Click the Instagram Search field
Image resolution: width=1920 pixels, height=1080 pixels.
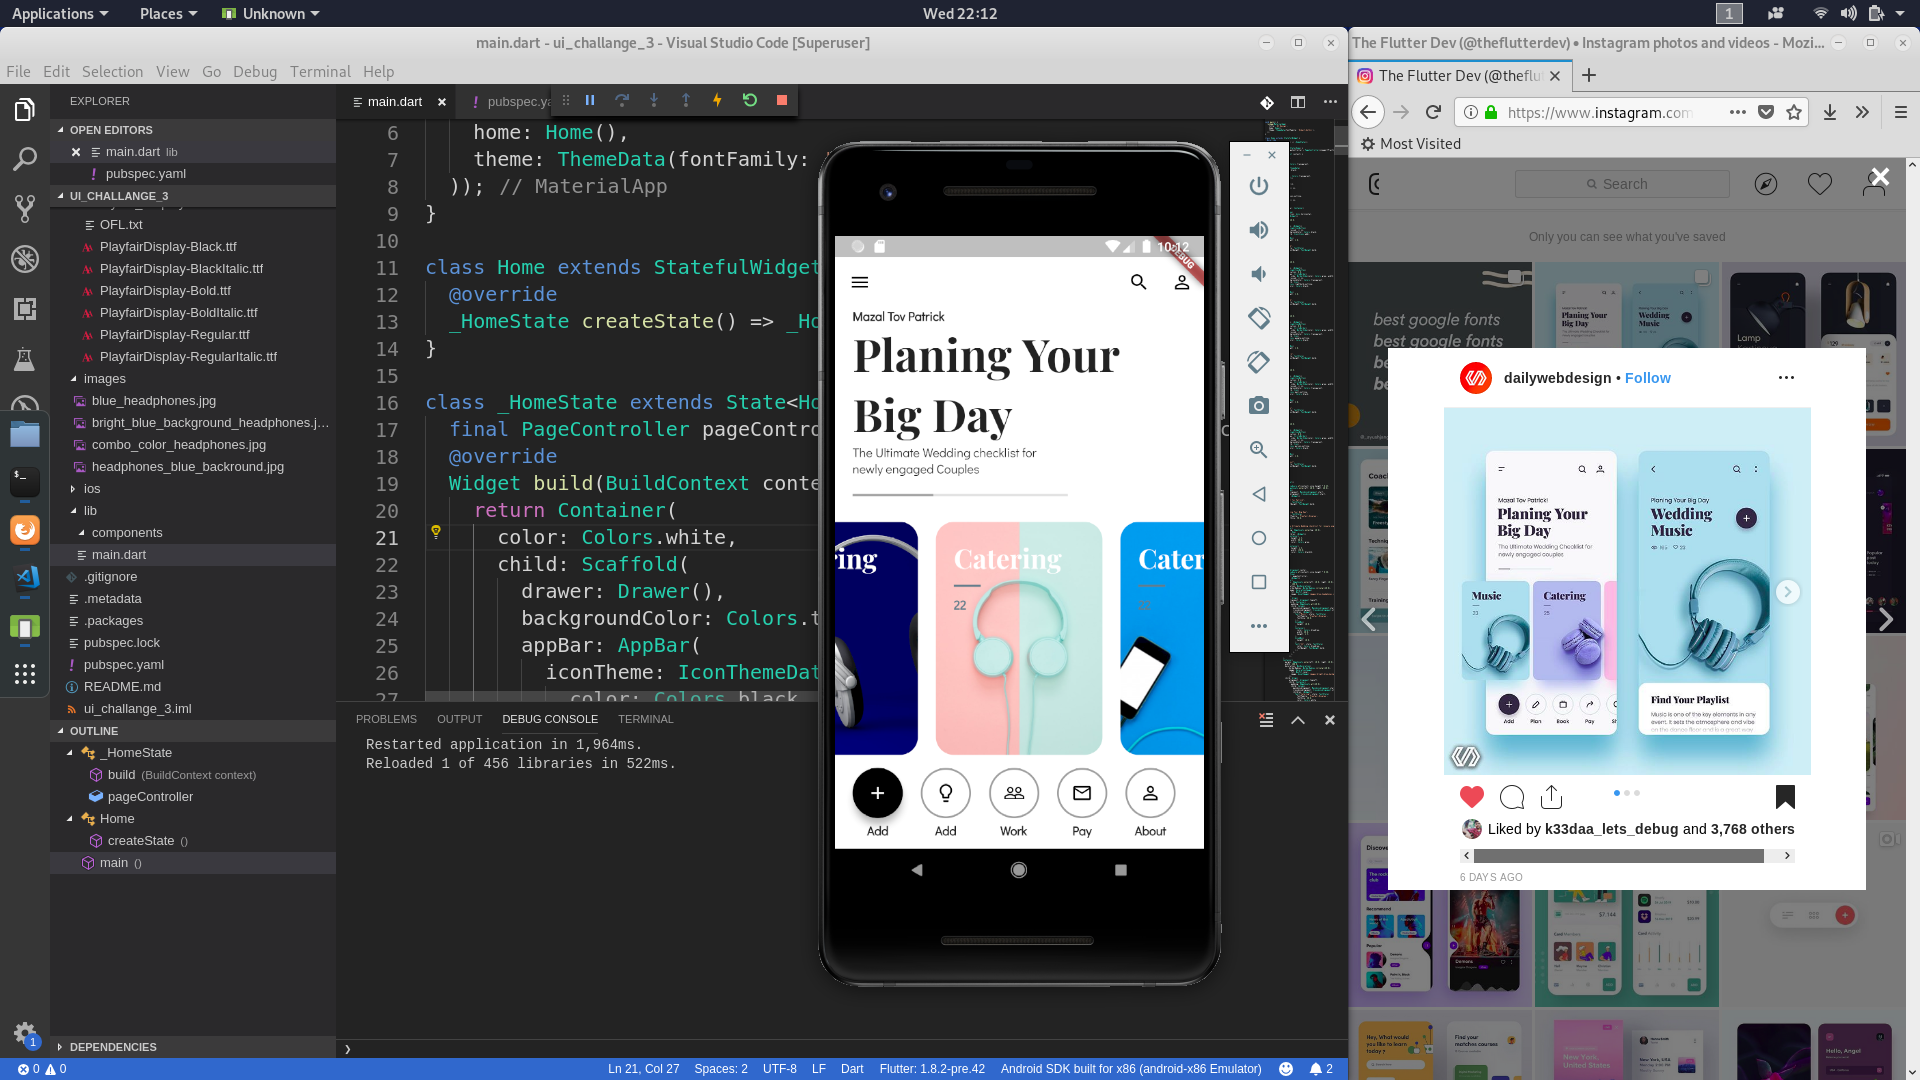(1622, 184)
